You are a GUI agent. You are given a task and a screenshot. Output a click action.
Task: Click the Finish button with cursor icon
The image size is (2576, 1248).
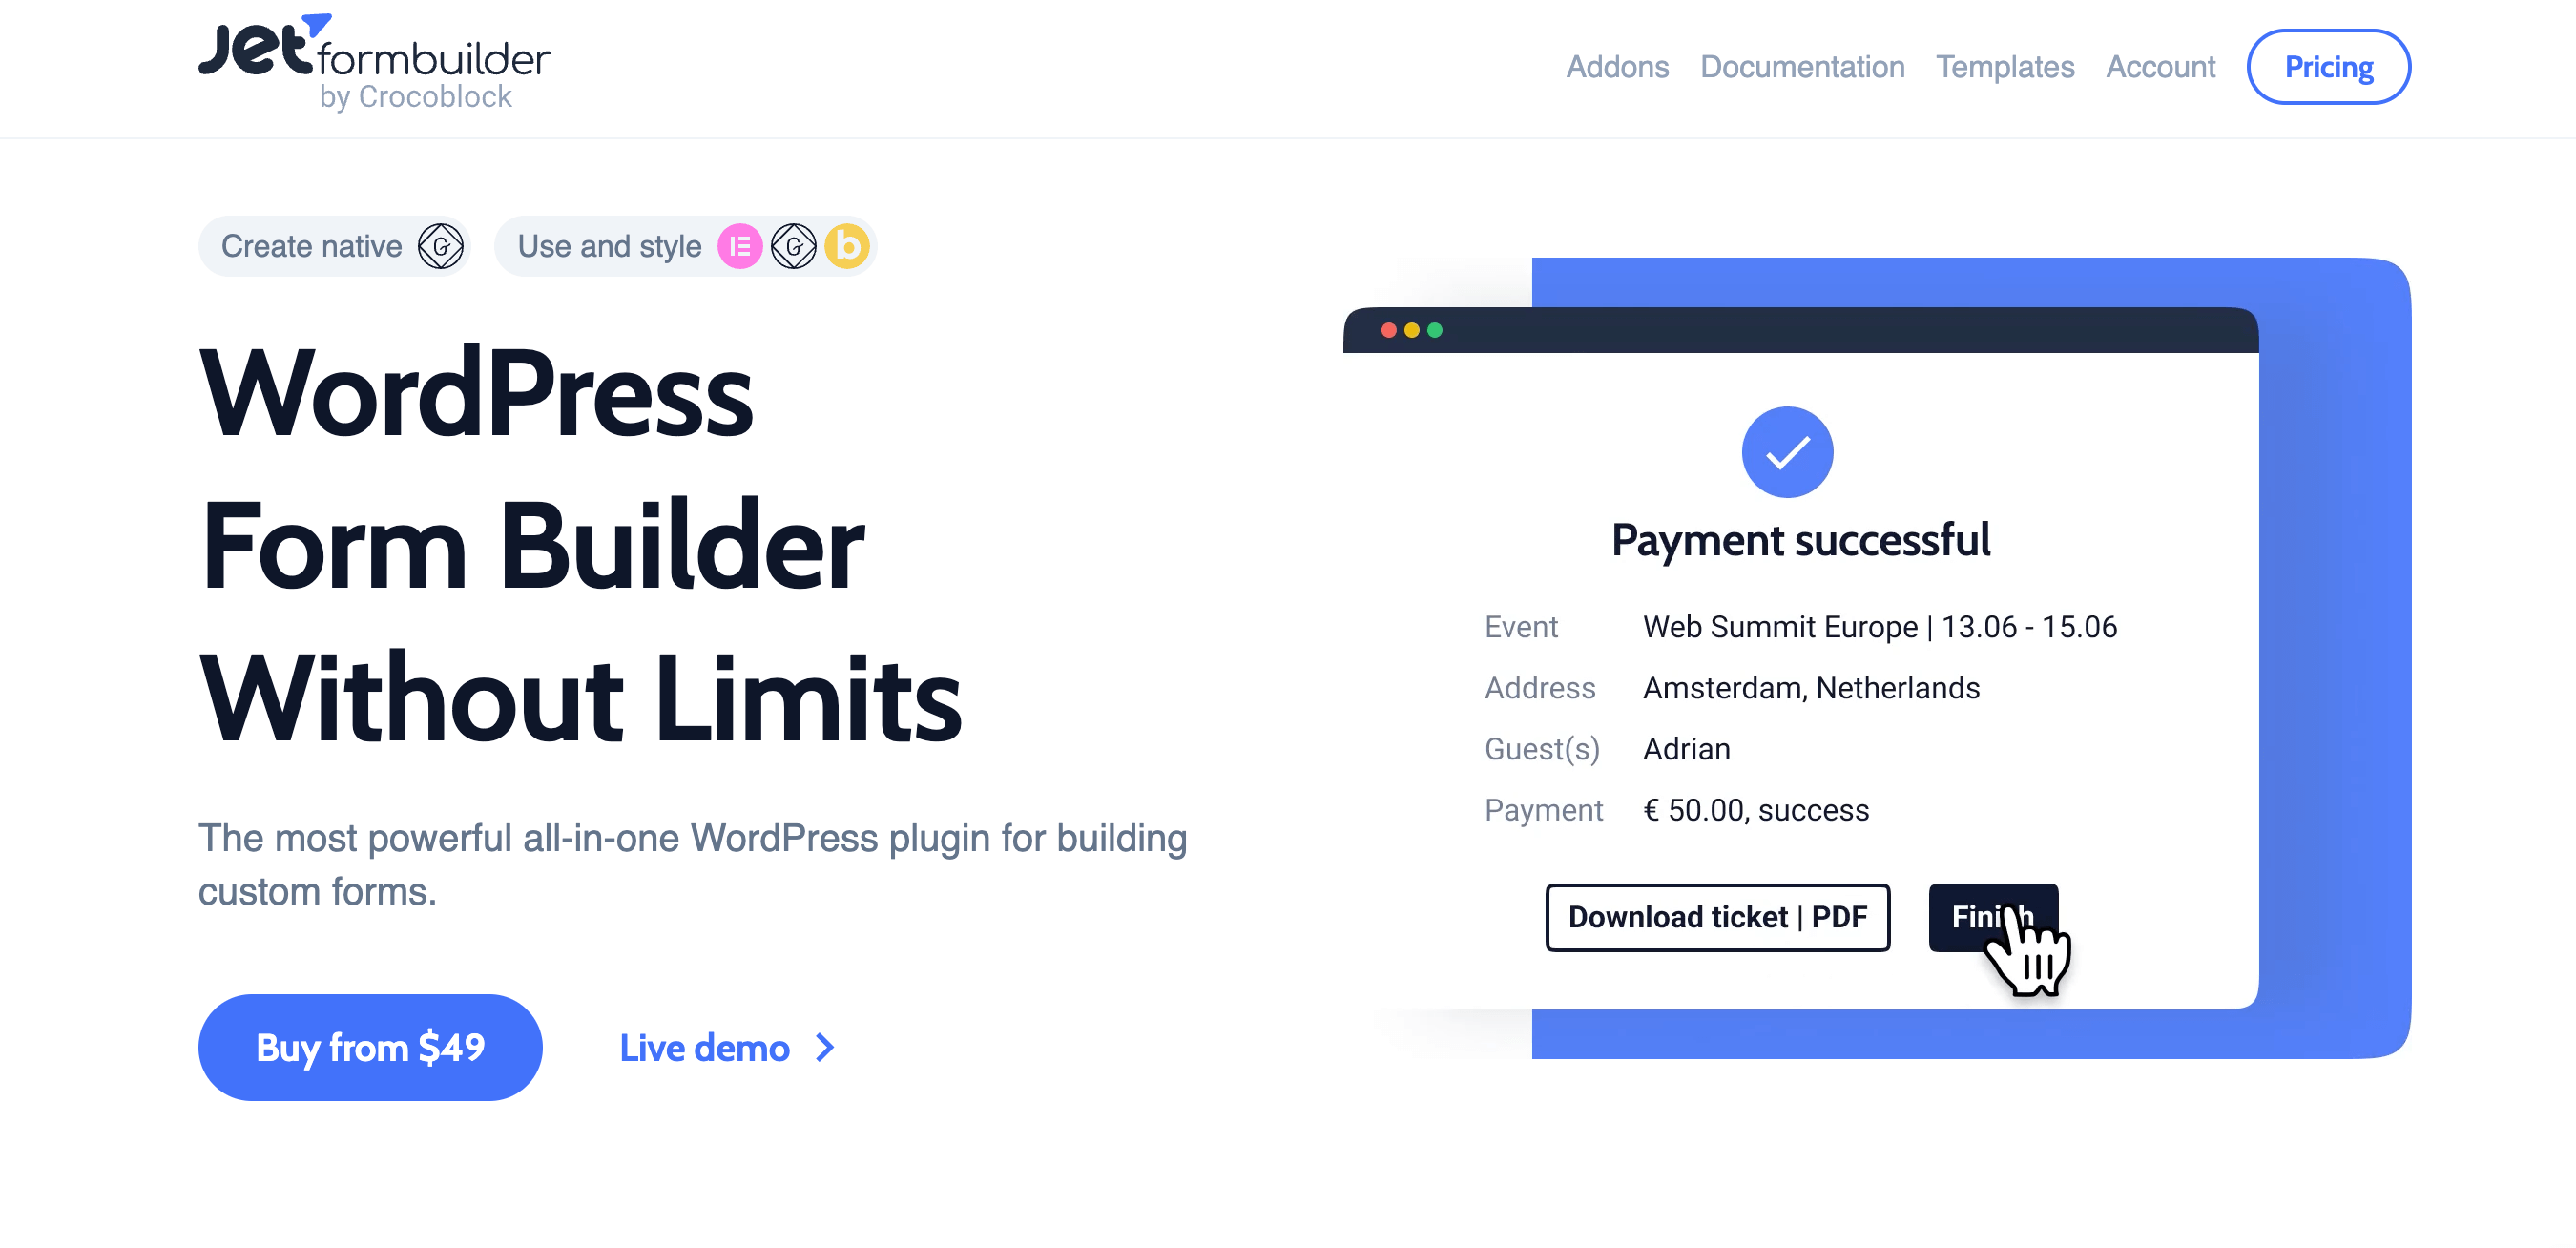1993,916
